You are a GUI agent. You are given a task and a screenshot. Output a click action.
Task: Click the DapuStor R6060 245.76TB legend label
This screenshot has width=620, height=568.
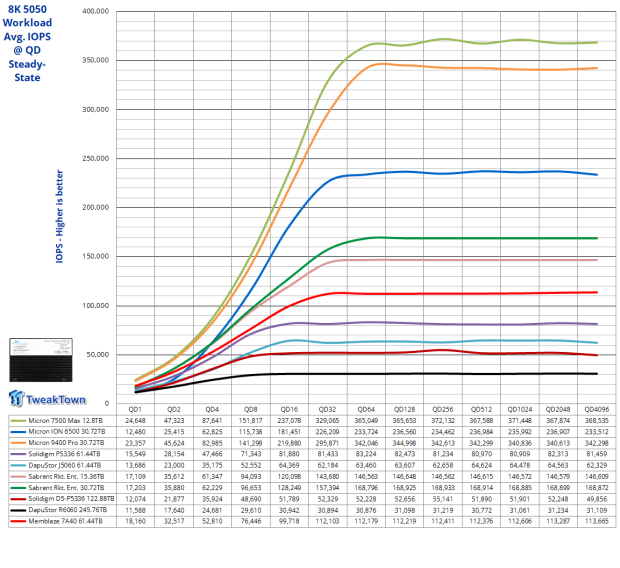coord(68,510)
